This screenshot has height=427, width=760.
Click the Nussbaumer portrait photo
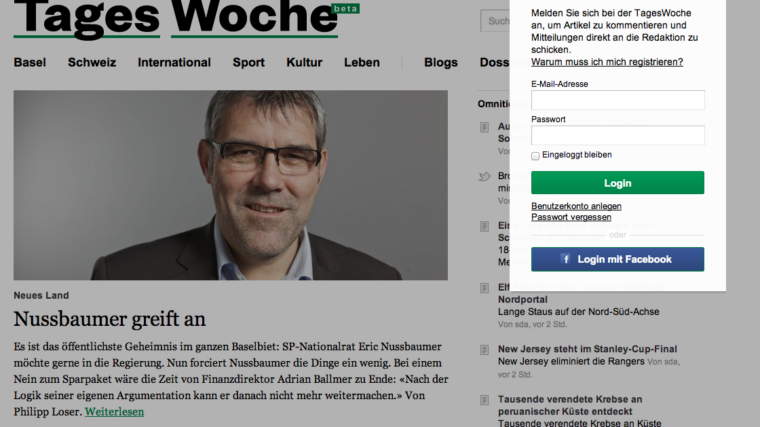pyautogui.click(x=231, y=185)
